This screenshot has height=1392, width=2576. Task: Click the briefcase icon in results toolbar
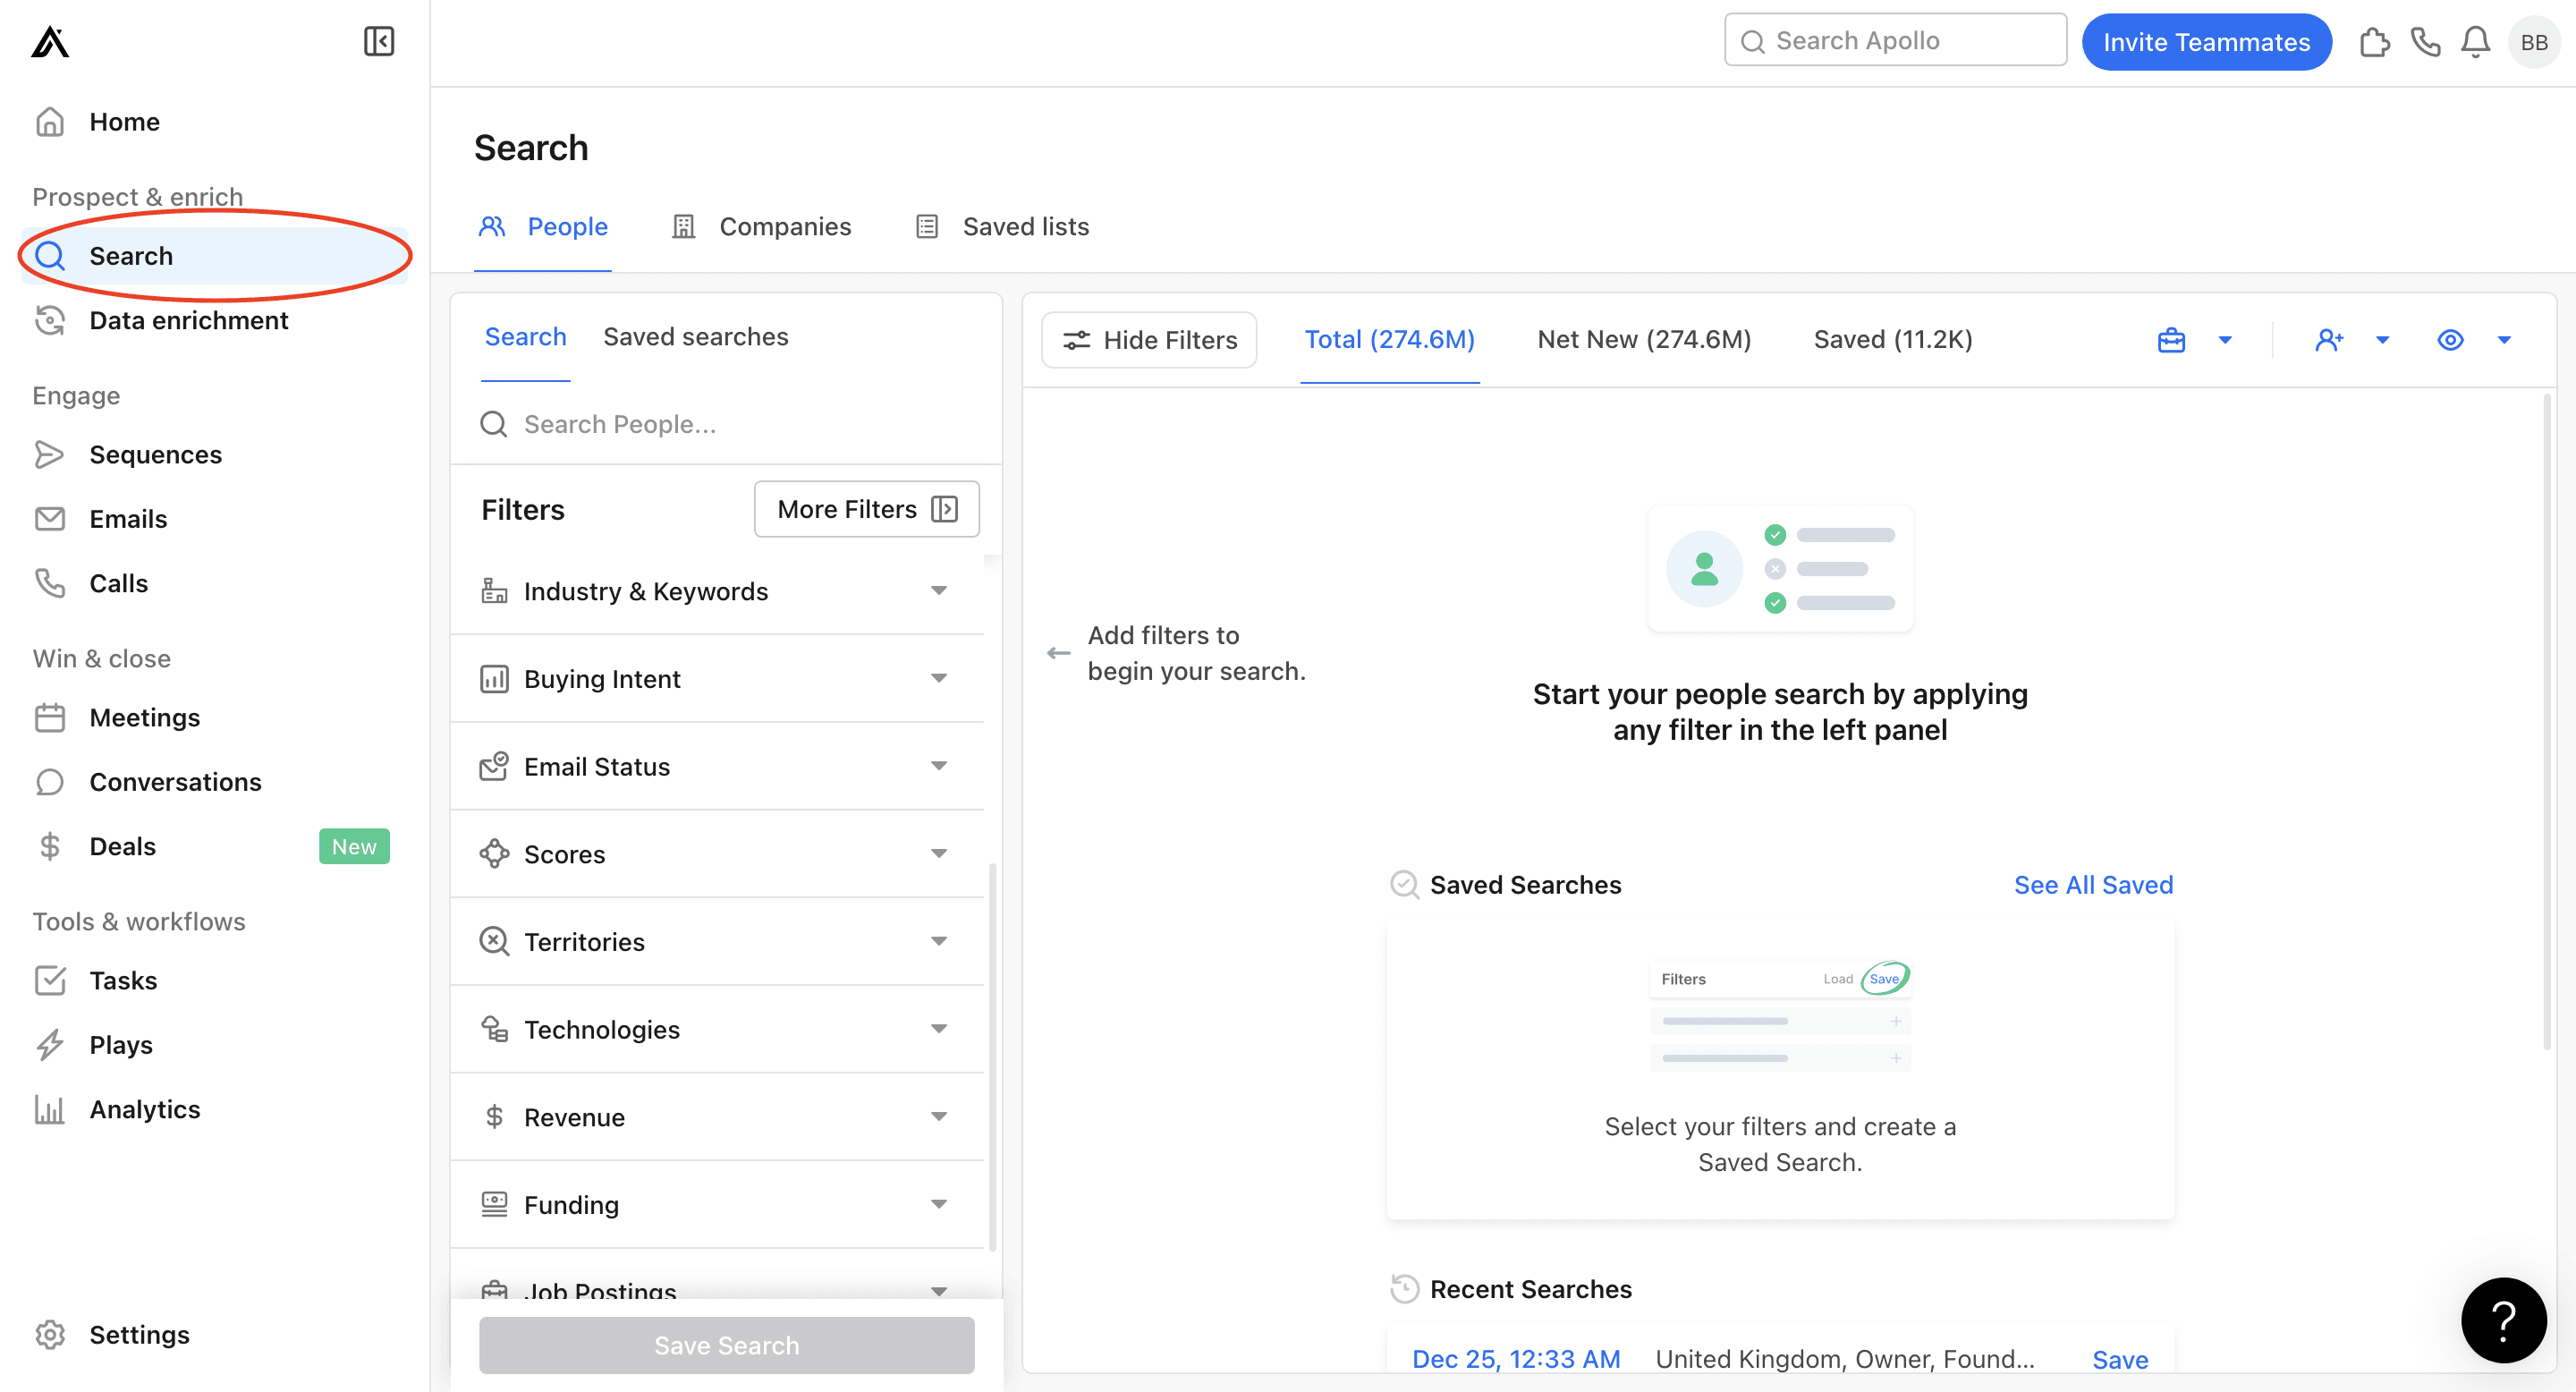click(2171, 340)
